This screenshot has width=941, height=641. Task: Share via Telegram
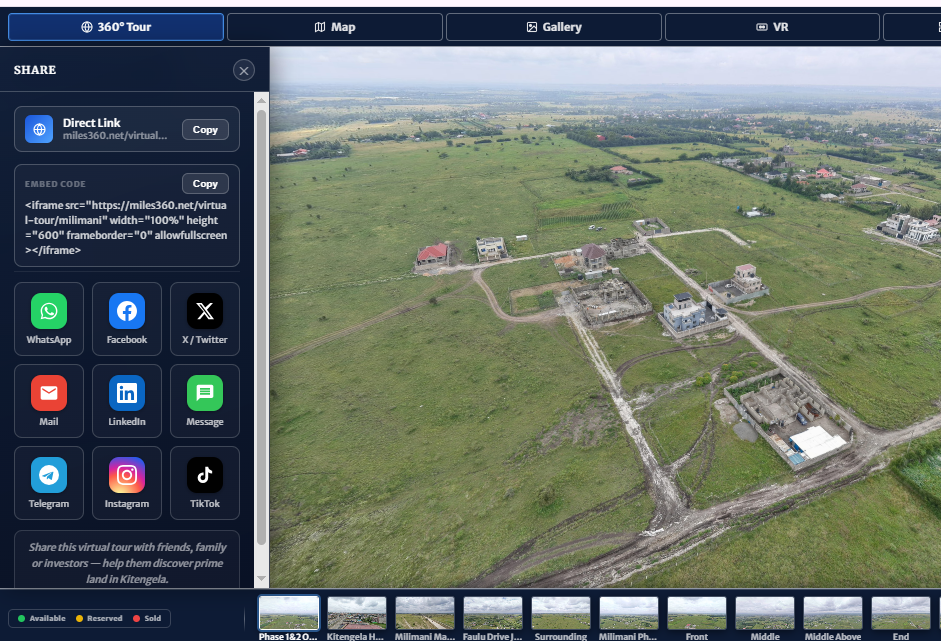click(49, 483)
